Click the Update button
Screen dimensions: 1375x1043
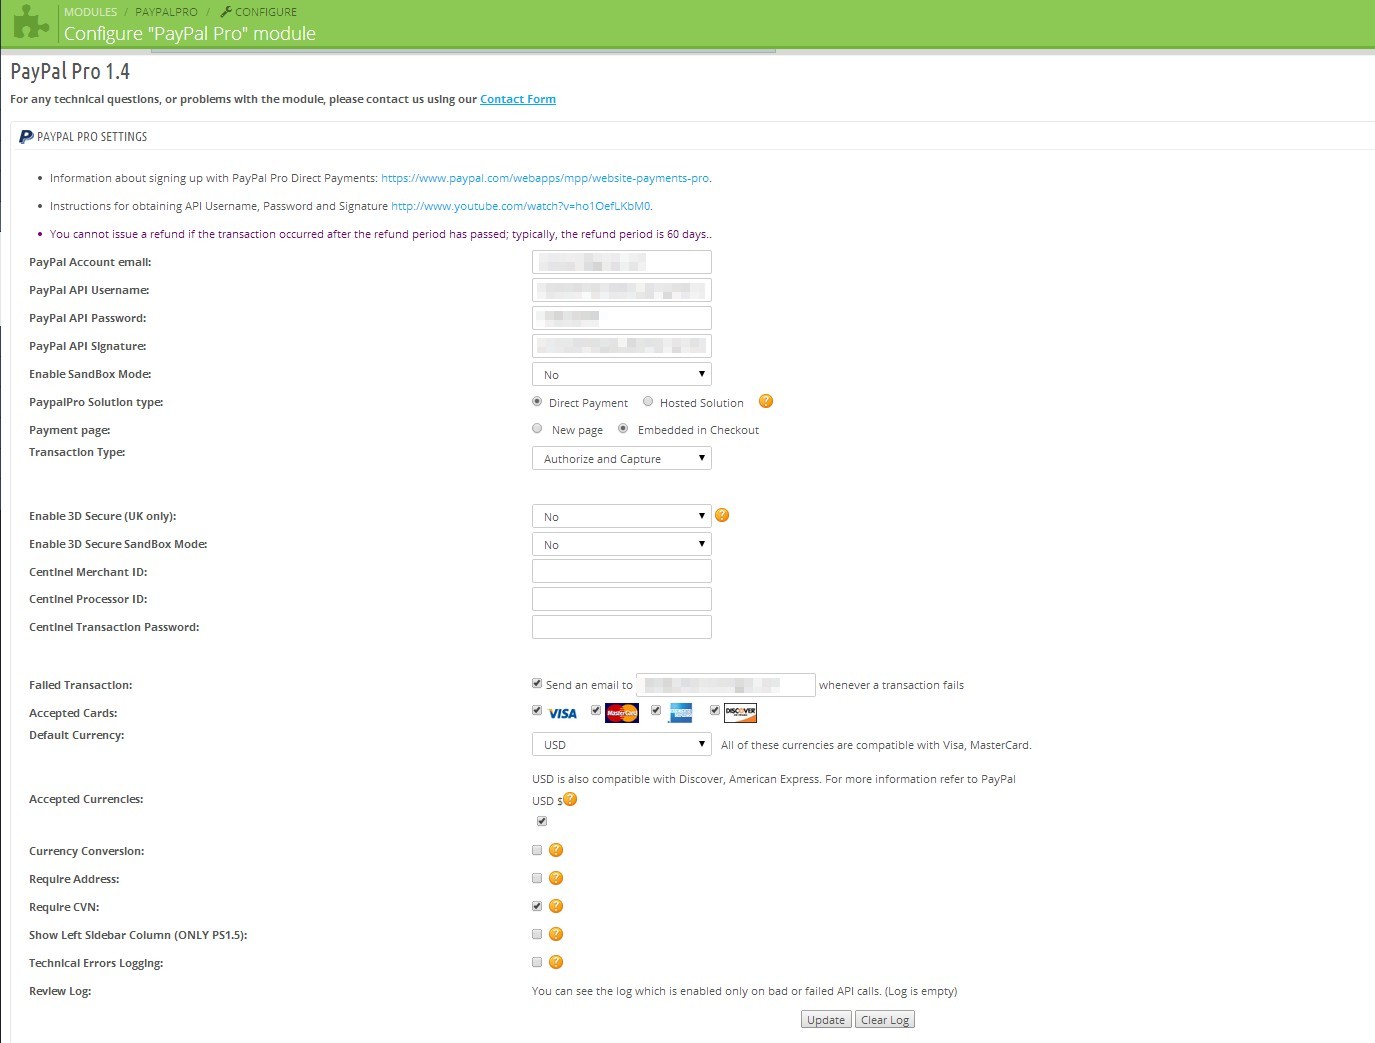click(x=826, y=1019)
